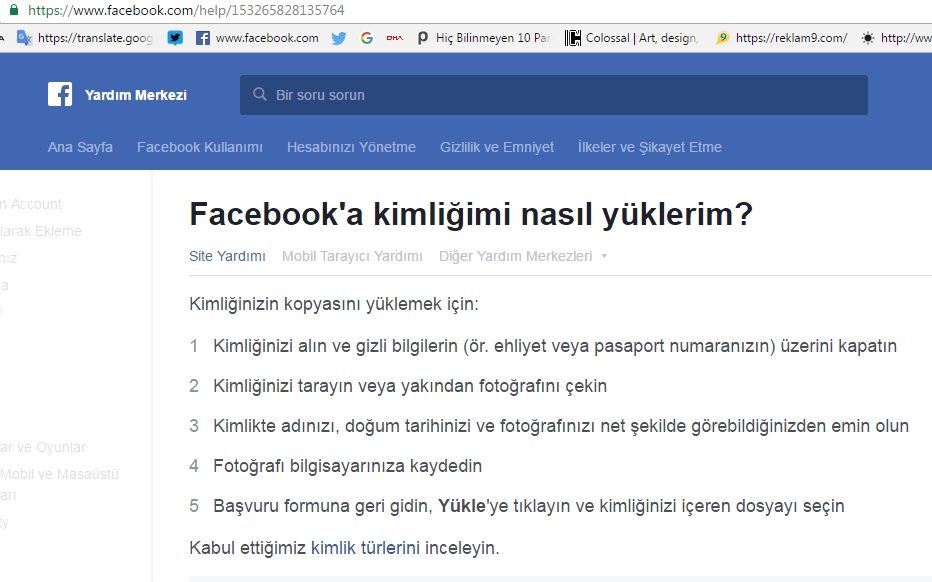Select the Site Yardımı tab
Screen dimensions: 932x582
point(227,256)
